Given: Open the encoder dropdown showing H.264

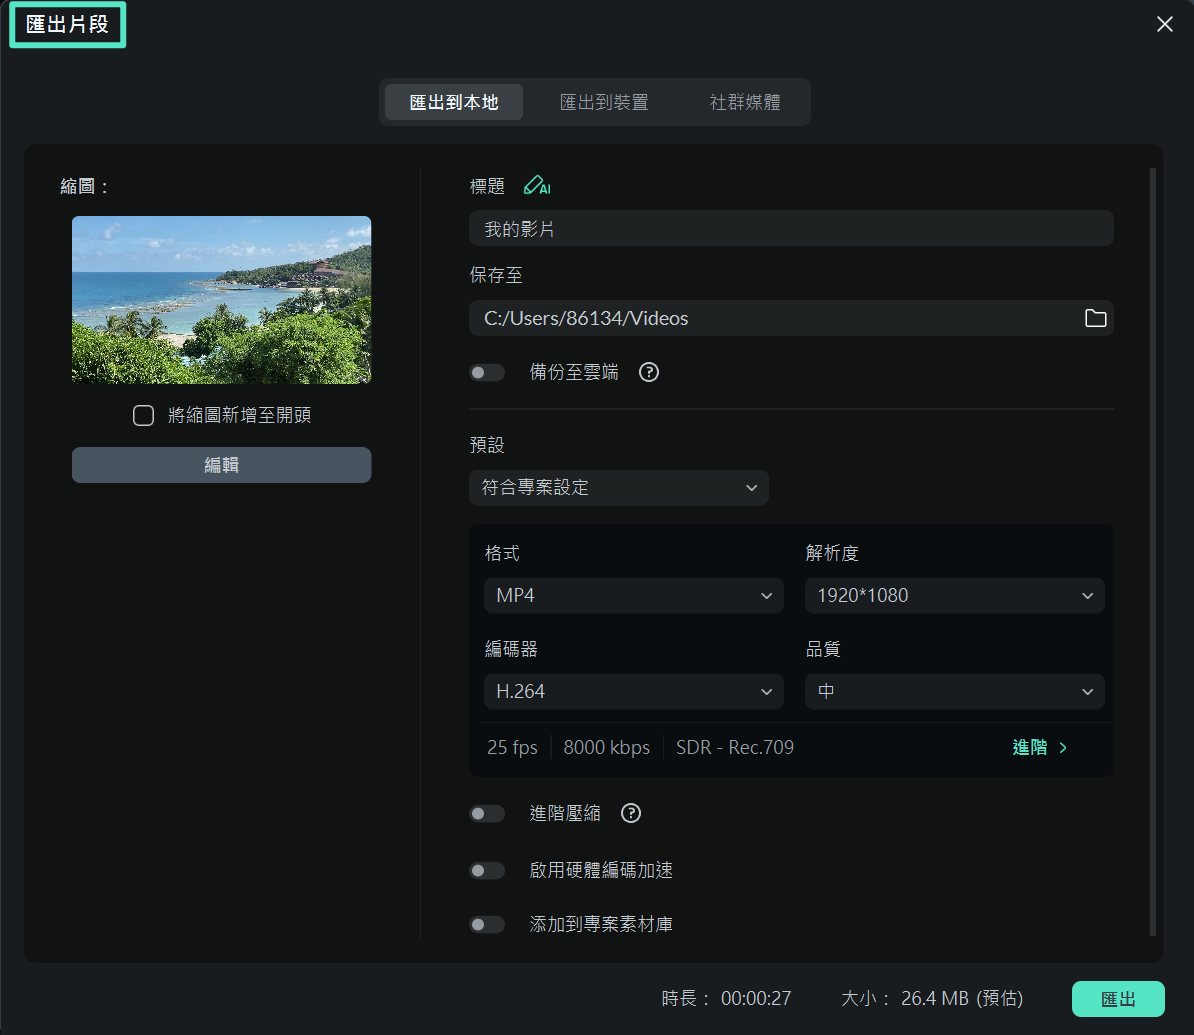Looking at the screenshot, I should [633, 691].
